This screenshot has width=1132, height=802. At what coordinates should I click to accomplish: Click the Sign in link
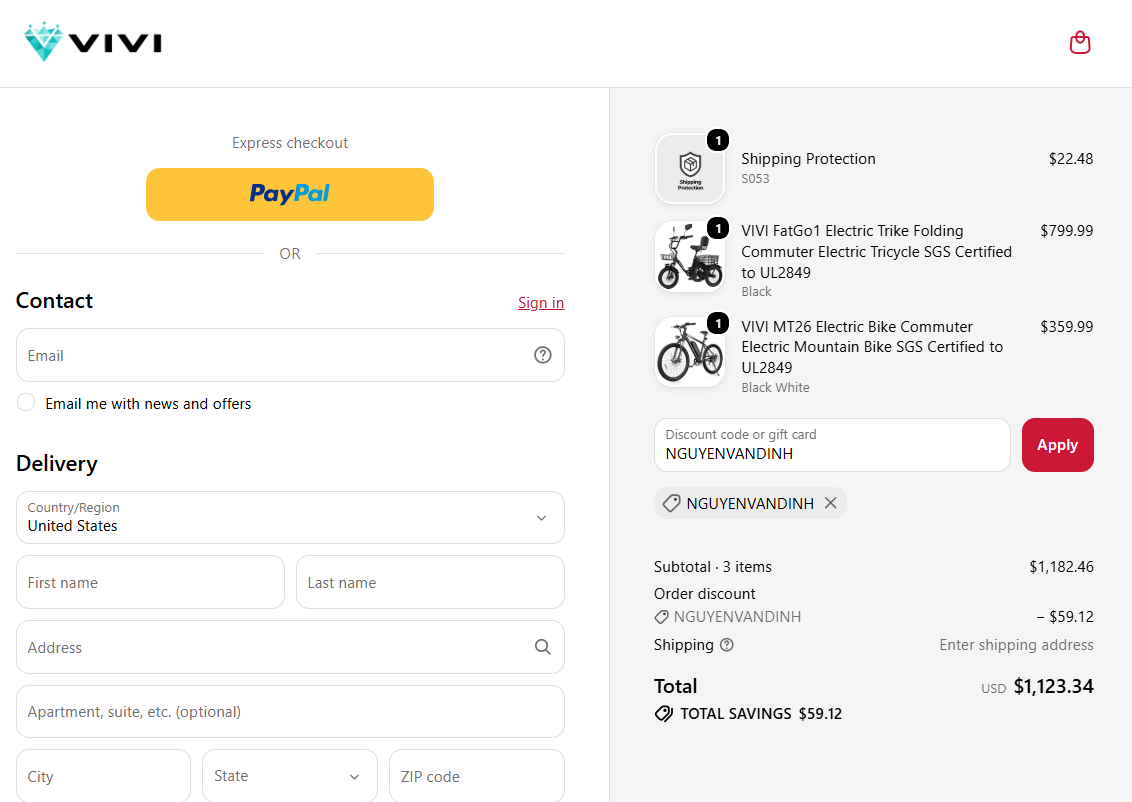(541, 302)
